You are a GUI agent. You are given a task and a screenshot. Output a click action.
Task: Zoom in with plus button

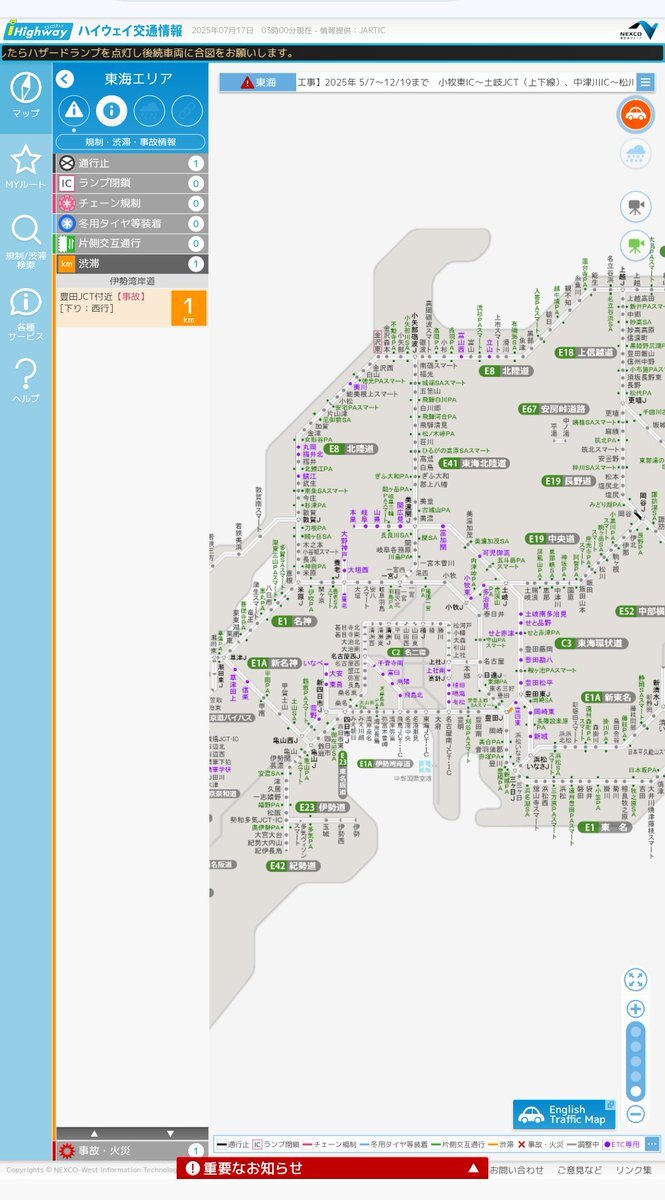tap(635, 1008)
